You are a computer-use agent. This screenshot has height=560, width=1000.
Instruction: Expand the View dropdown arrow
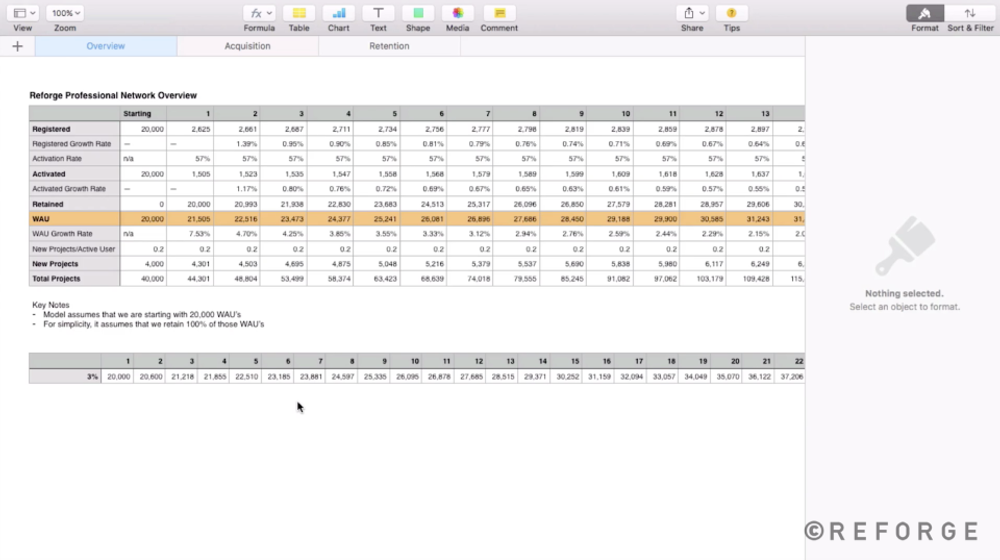33,13
